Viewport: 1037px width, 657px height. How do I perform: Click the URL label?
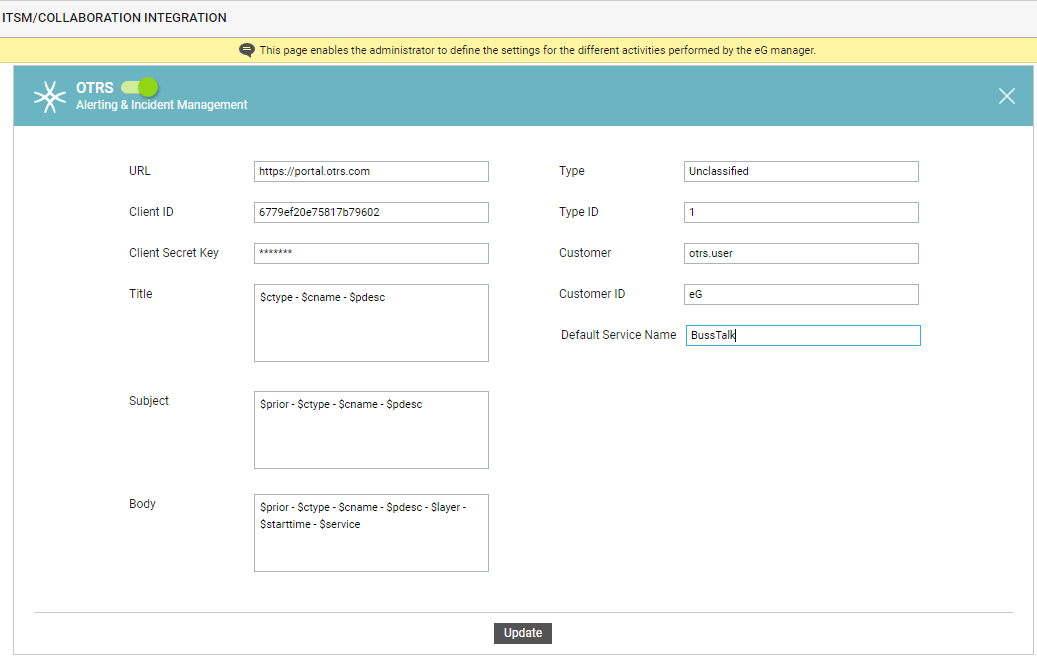coord(140,171)
